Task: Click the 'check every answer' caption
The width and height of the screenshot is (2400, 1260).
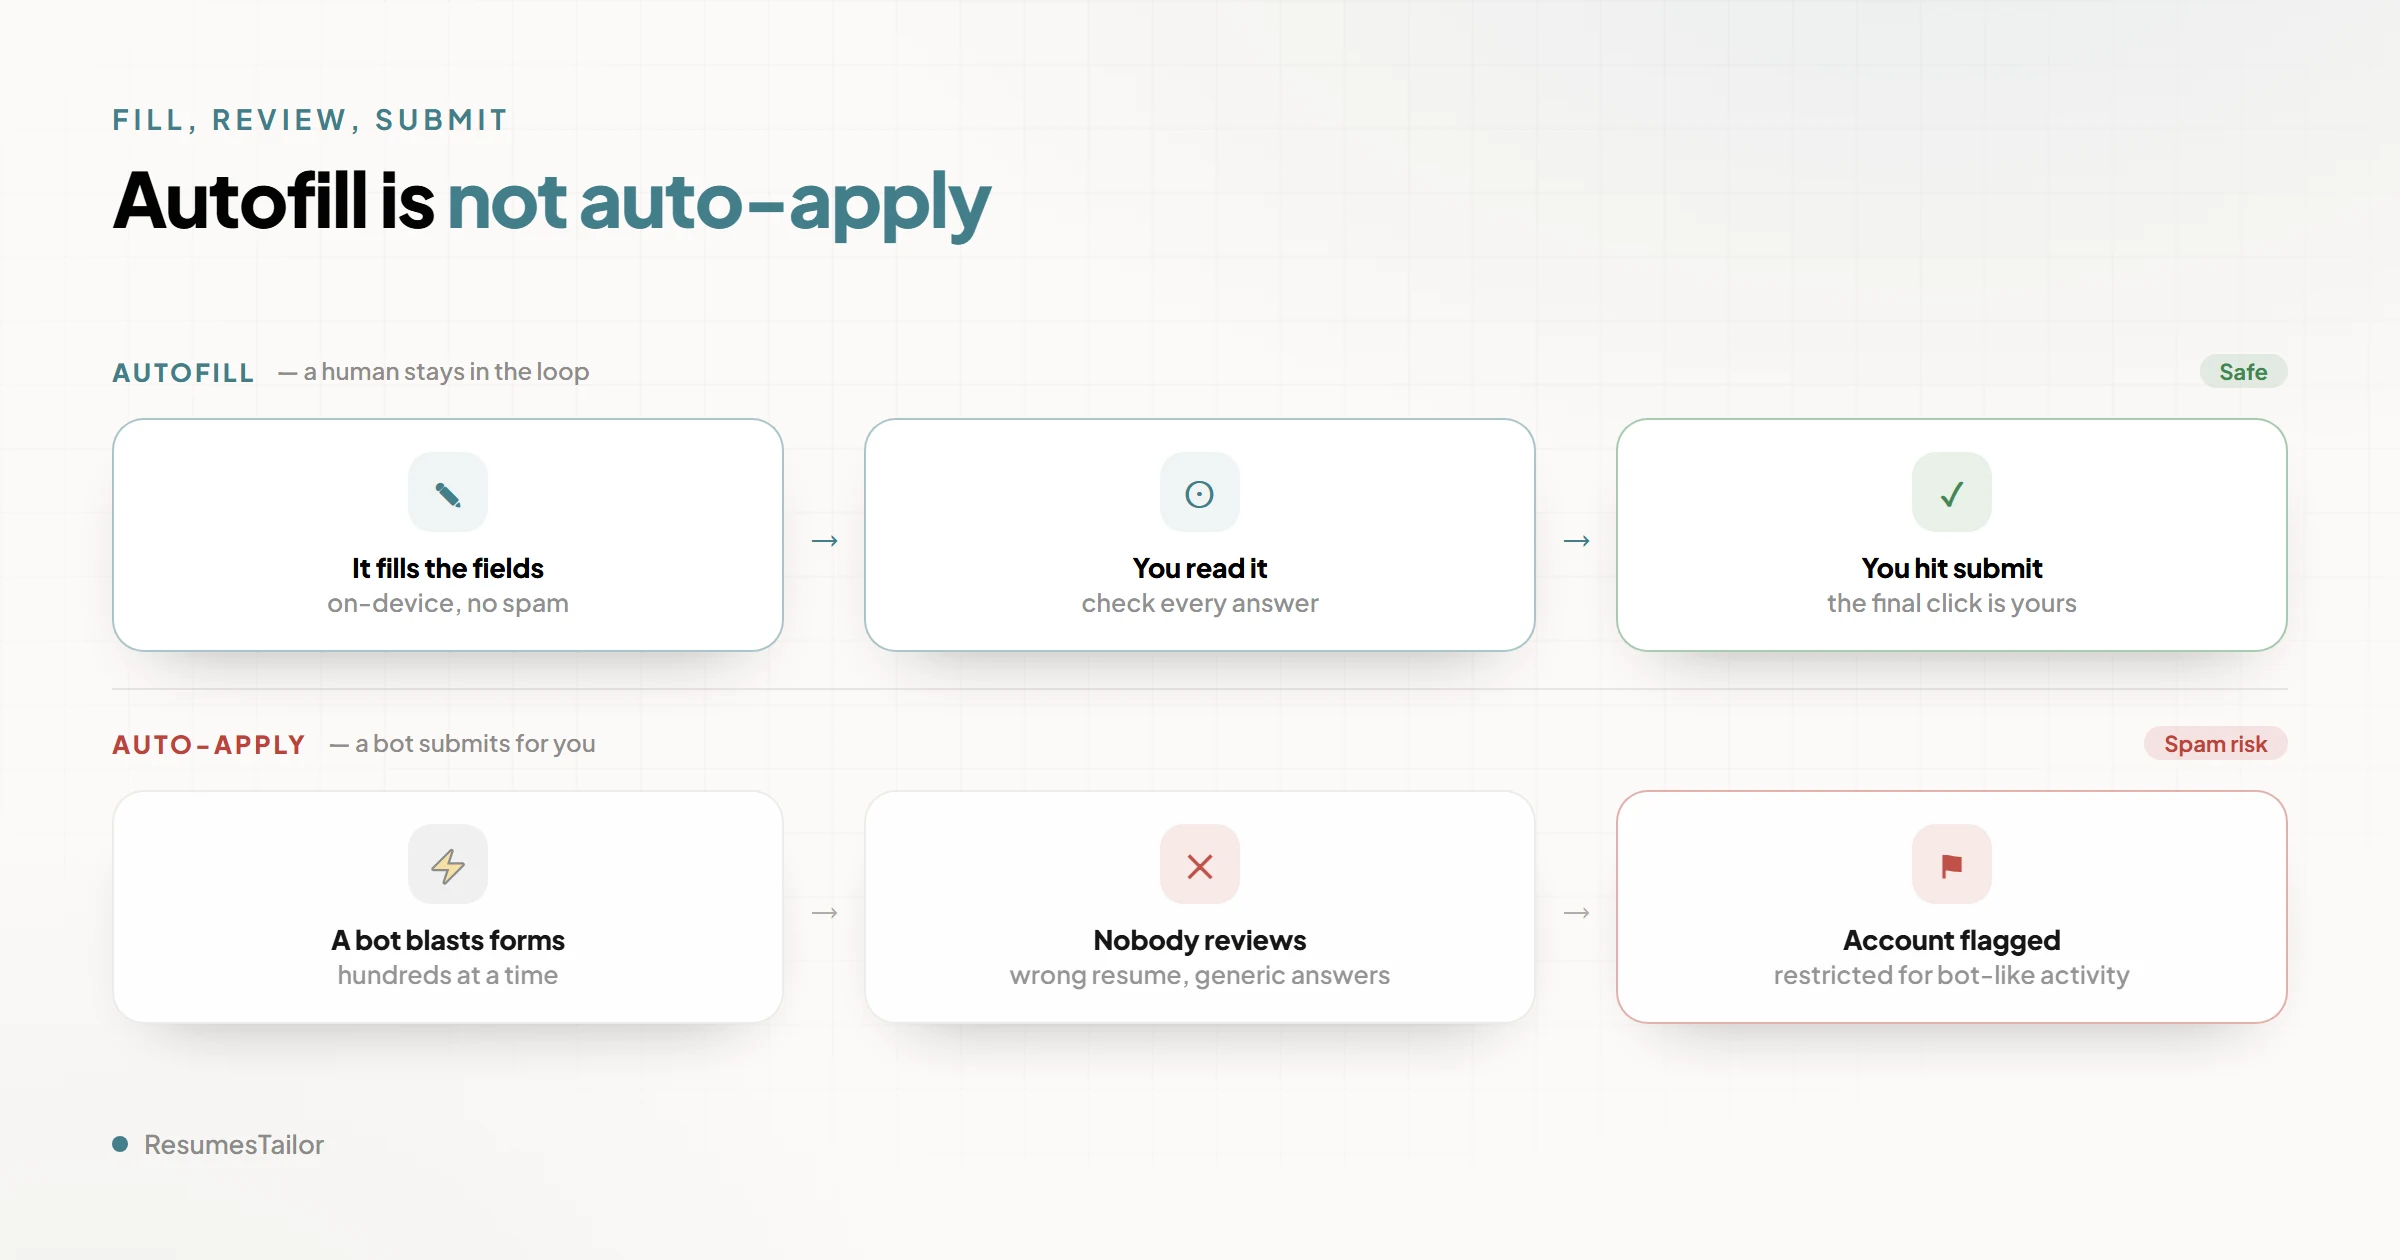Action: tap(1200, 604)
